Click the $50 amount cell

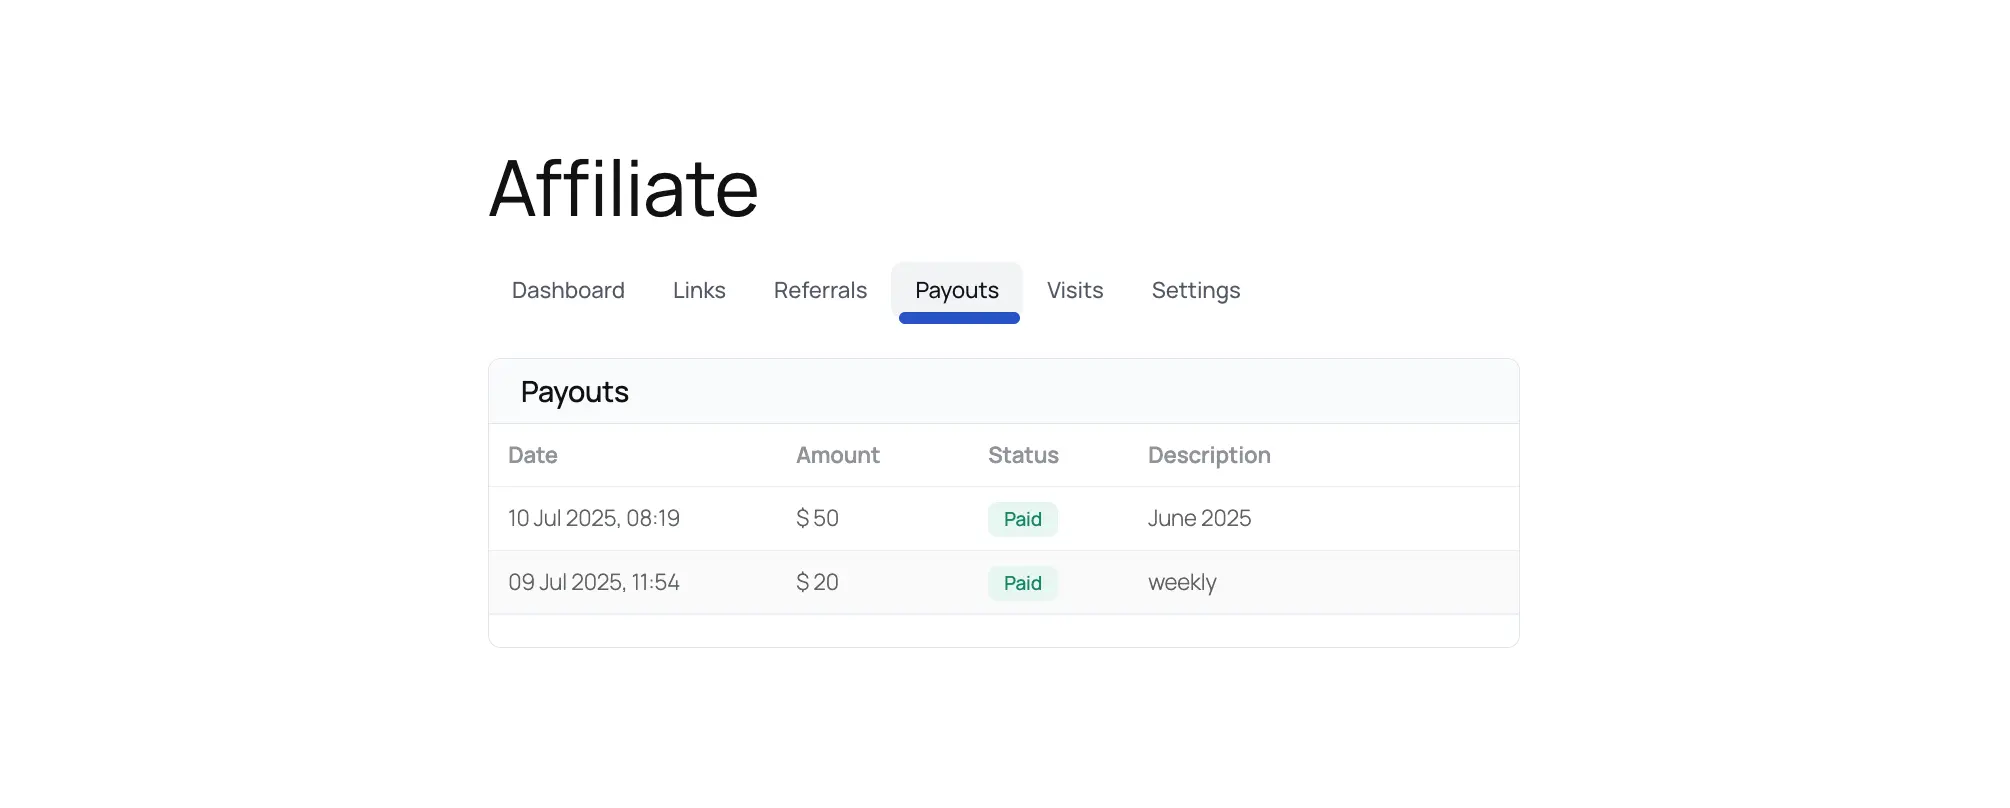(x=817, y=518)
